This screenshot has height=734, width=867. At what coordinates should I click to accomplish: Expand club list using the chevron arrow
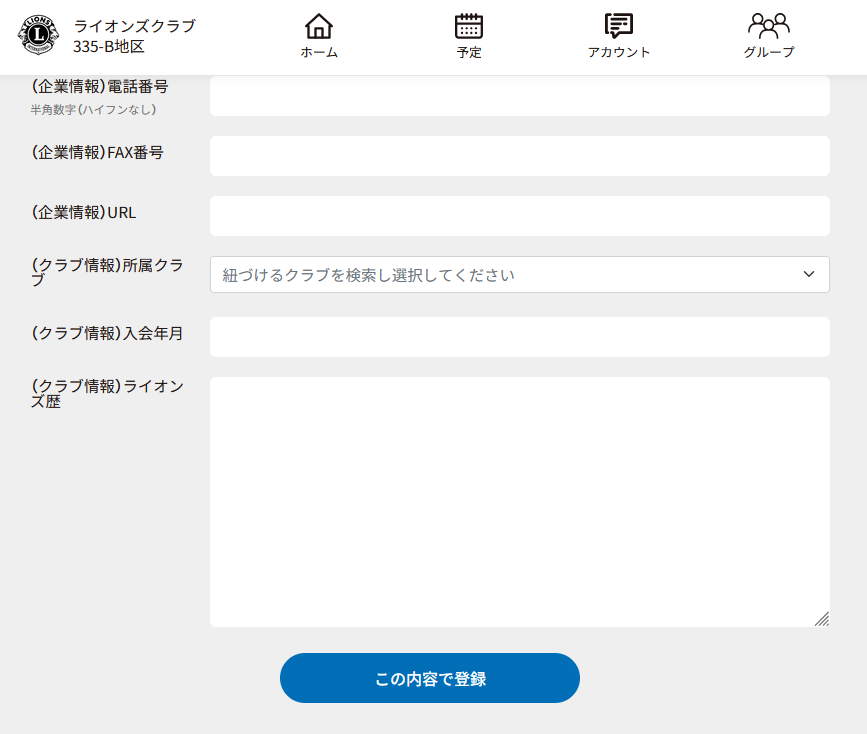tap(809, 275)
